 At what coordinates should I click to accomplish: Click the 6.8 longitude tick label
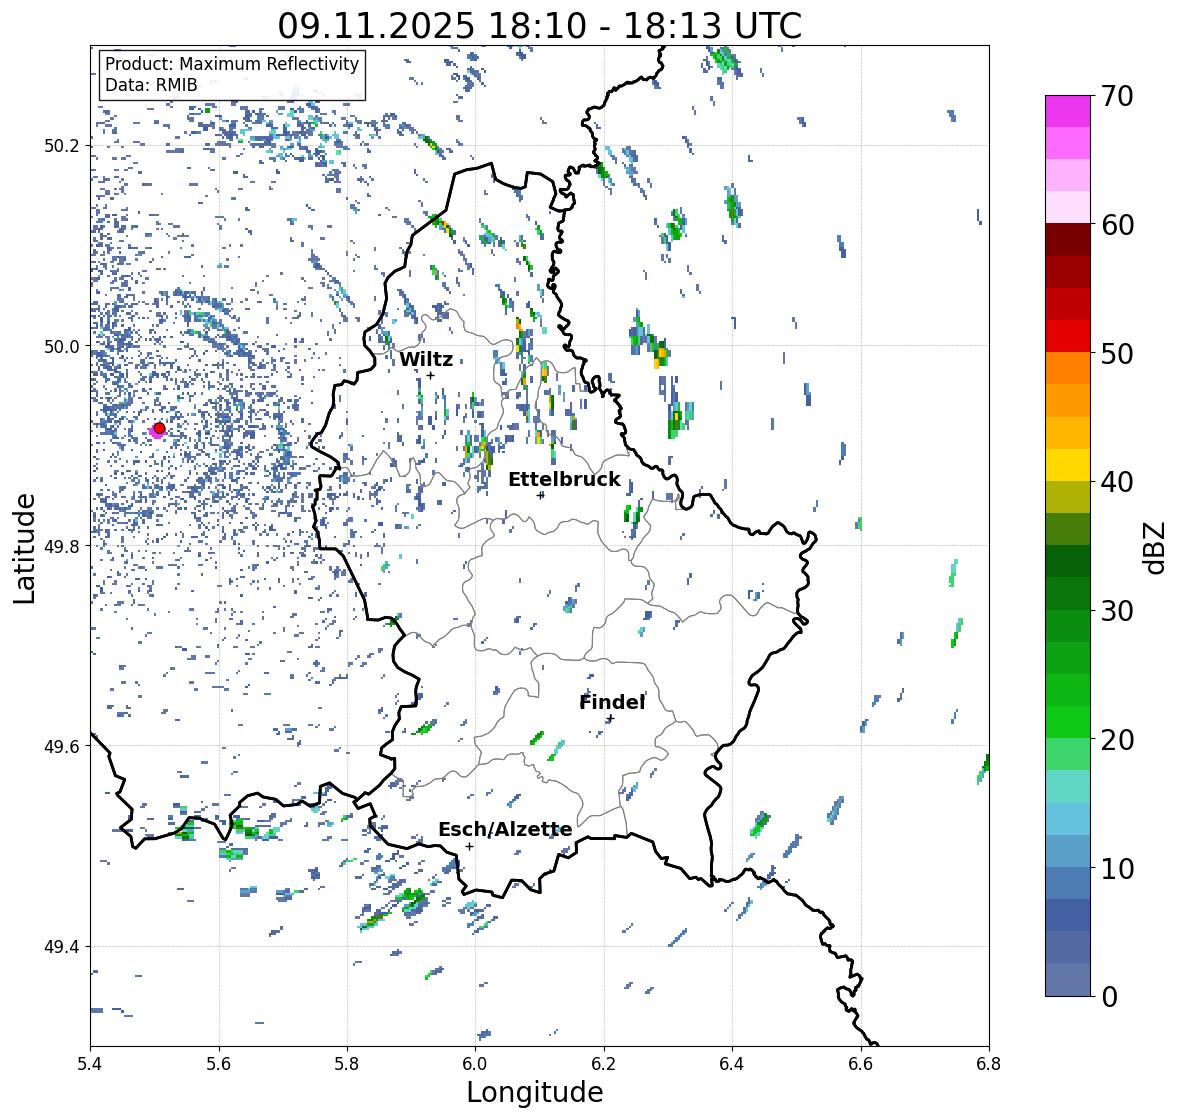pos(989,1064)
